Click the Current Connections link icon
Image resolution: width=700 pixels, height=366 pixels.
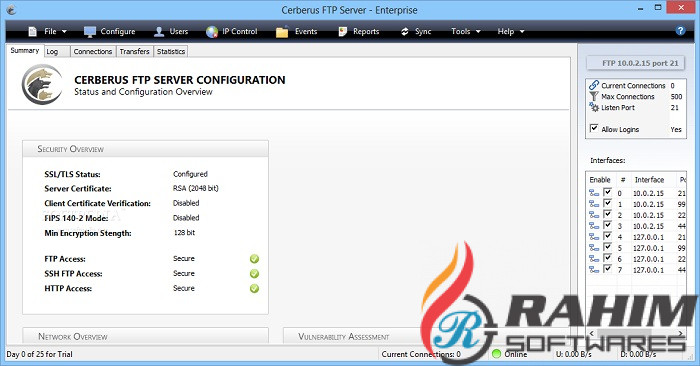click(x=594, y=85)
